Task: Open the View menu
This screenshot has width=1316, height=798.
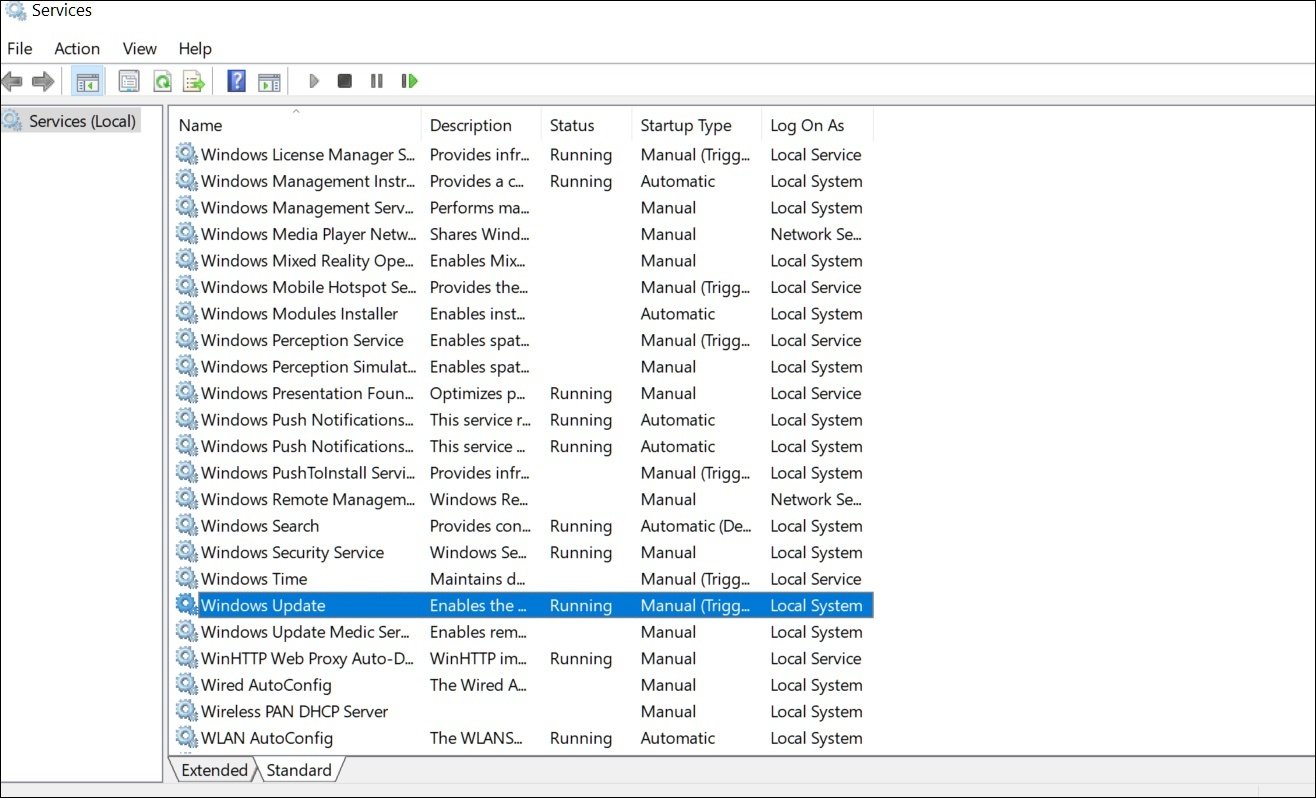Action: coord(140,48)
